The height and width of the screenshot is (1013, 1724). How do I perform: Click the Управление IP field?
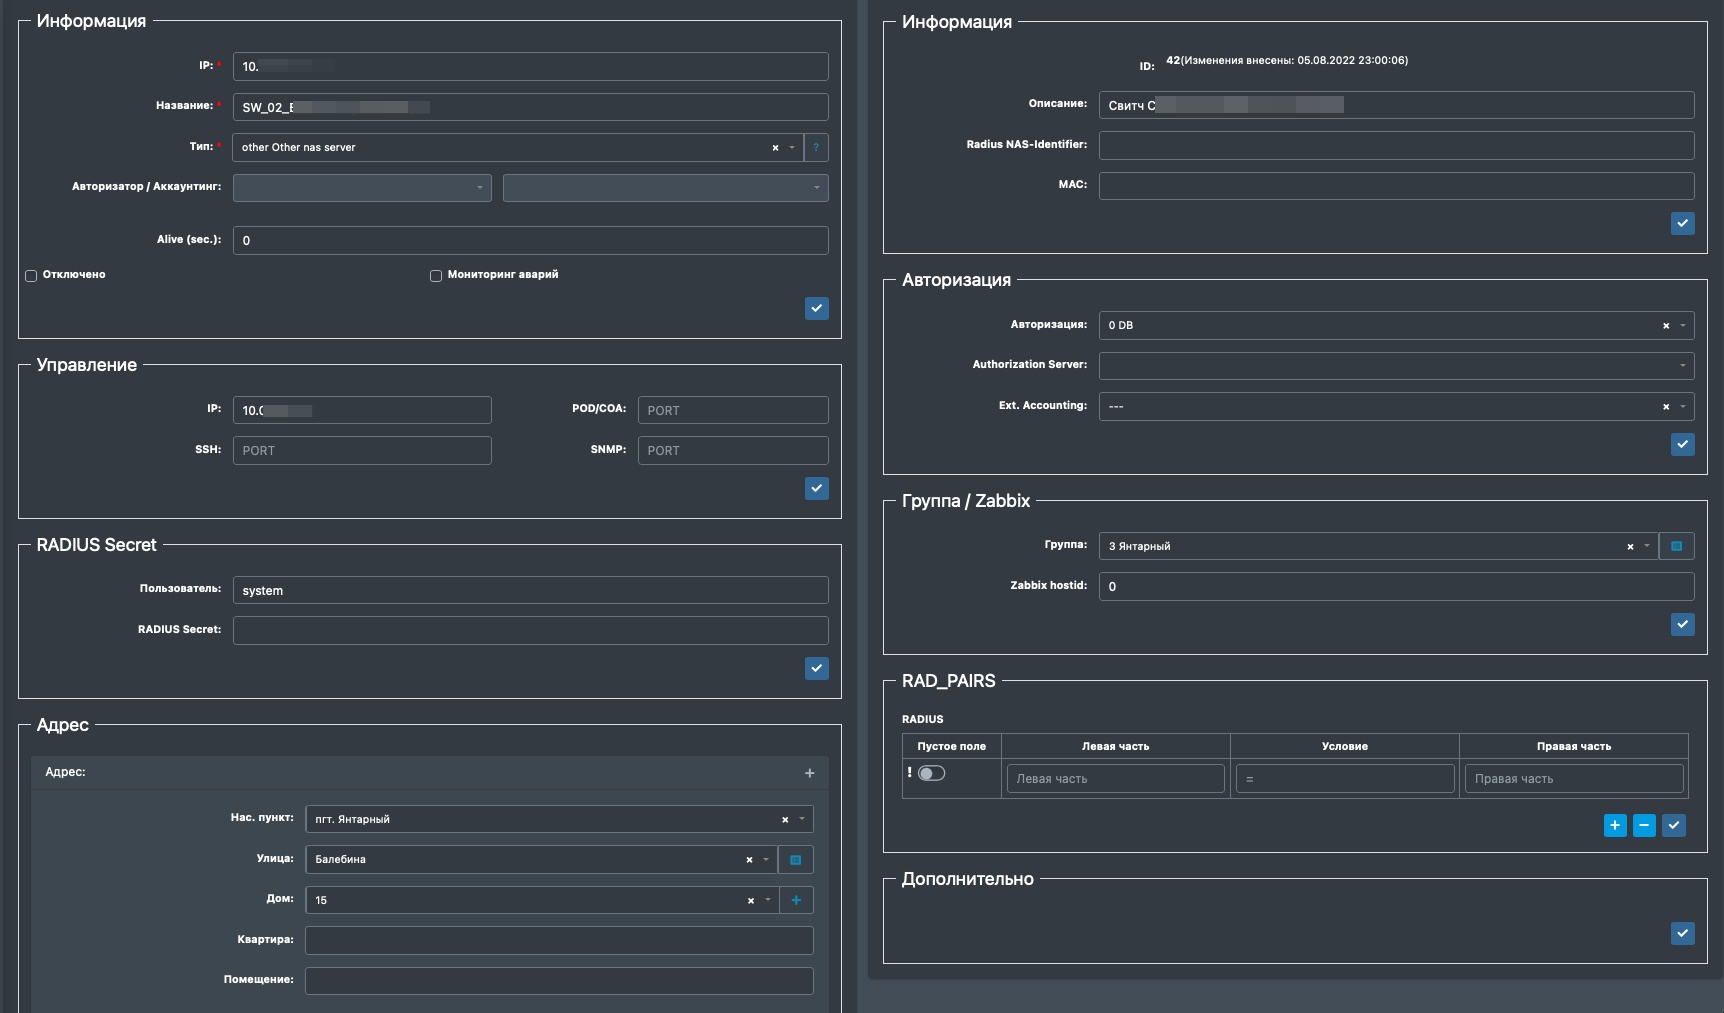(362, 410)
